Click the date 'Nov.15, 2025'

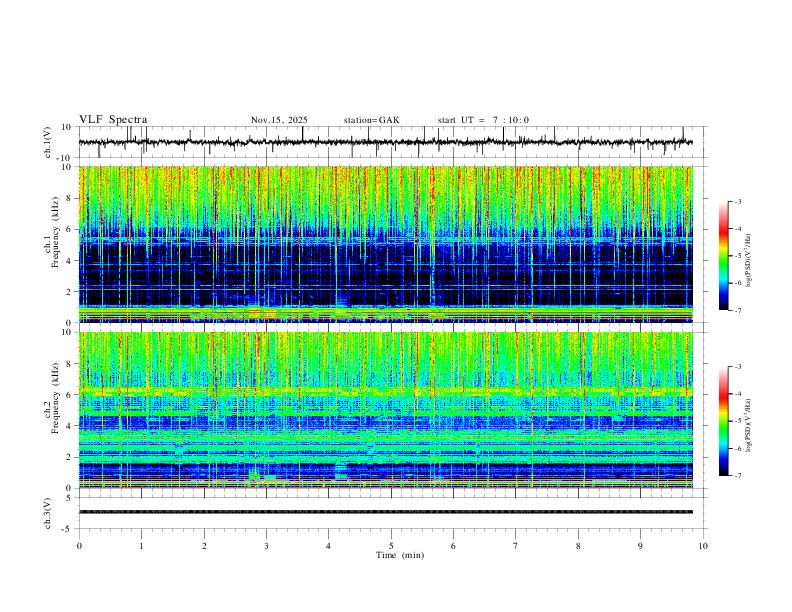pyautogui.click(x=279, y=120)
